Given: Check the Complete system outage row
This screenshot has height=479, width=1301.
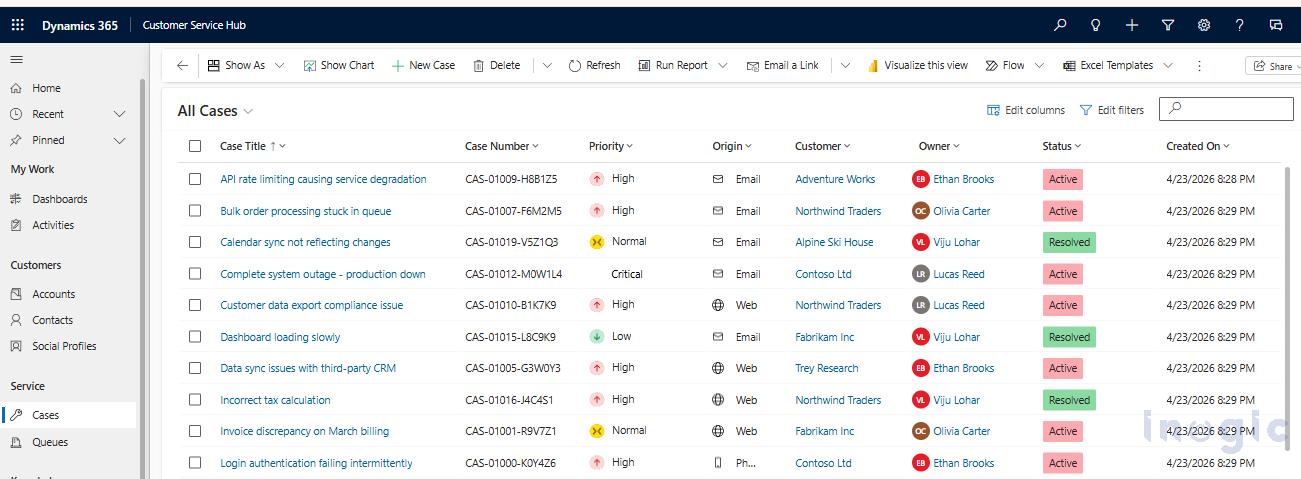Looking at the screenshot, I should pyautogui.click(x=195, y=274).
